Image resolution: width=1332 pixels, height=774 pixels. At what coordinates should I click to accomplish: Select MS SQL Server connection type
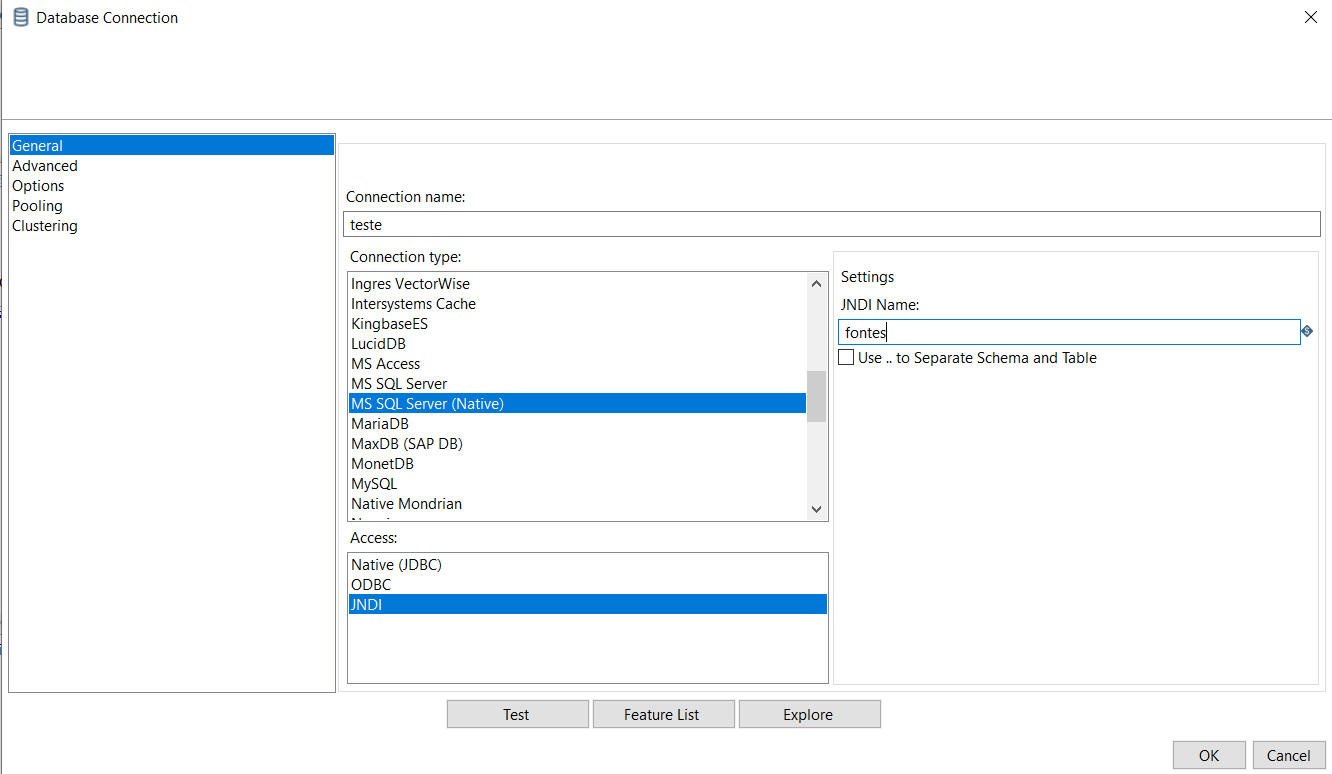click(577, 383)
